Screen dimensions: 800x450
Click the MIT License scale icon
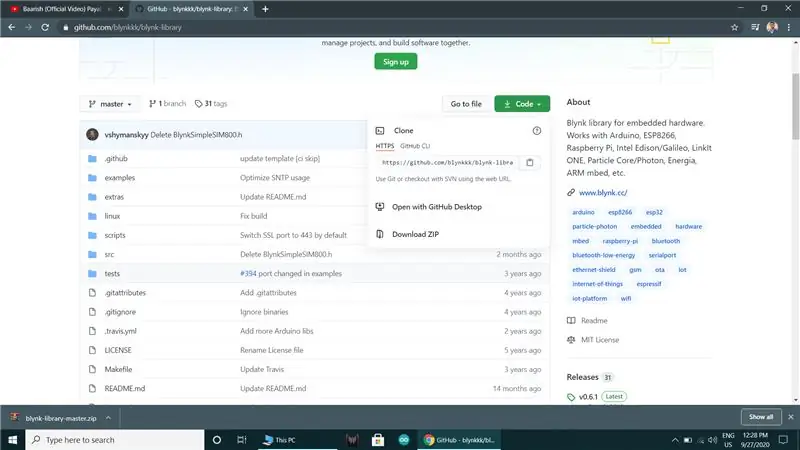click(x=571, y=340)
